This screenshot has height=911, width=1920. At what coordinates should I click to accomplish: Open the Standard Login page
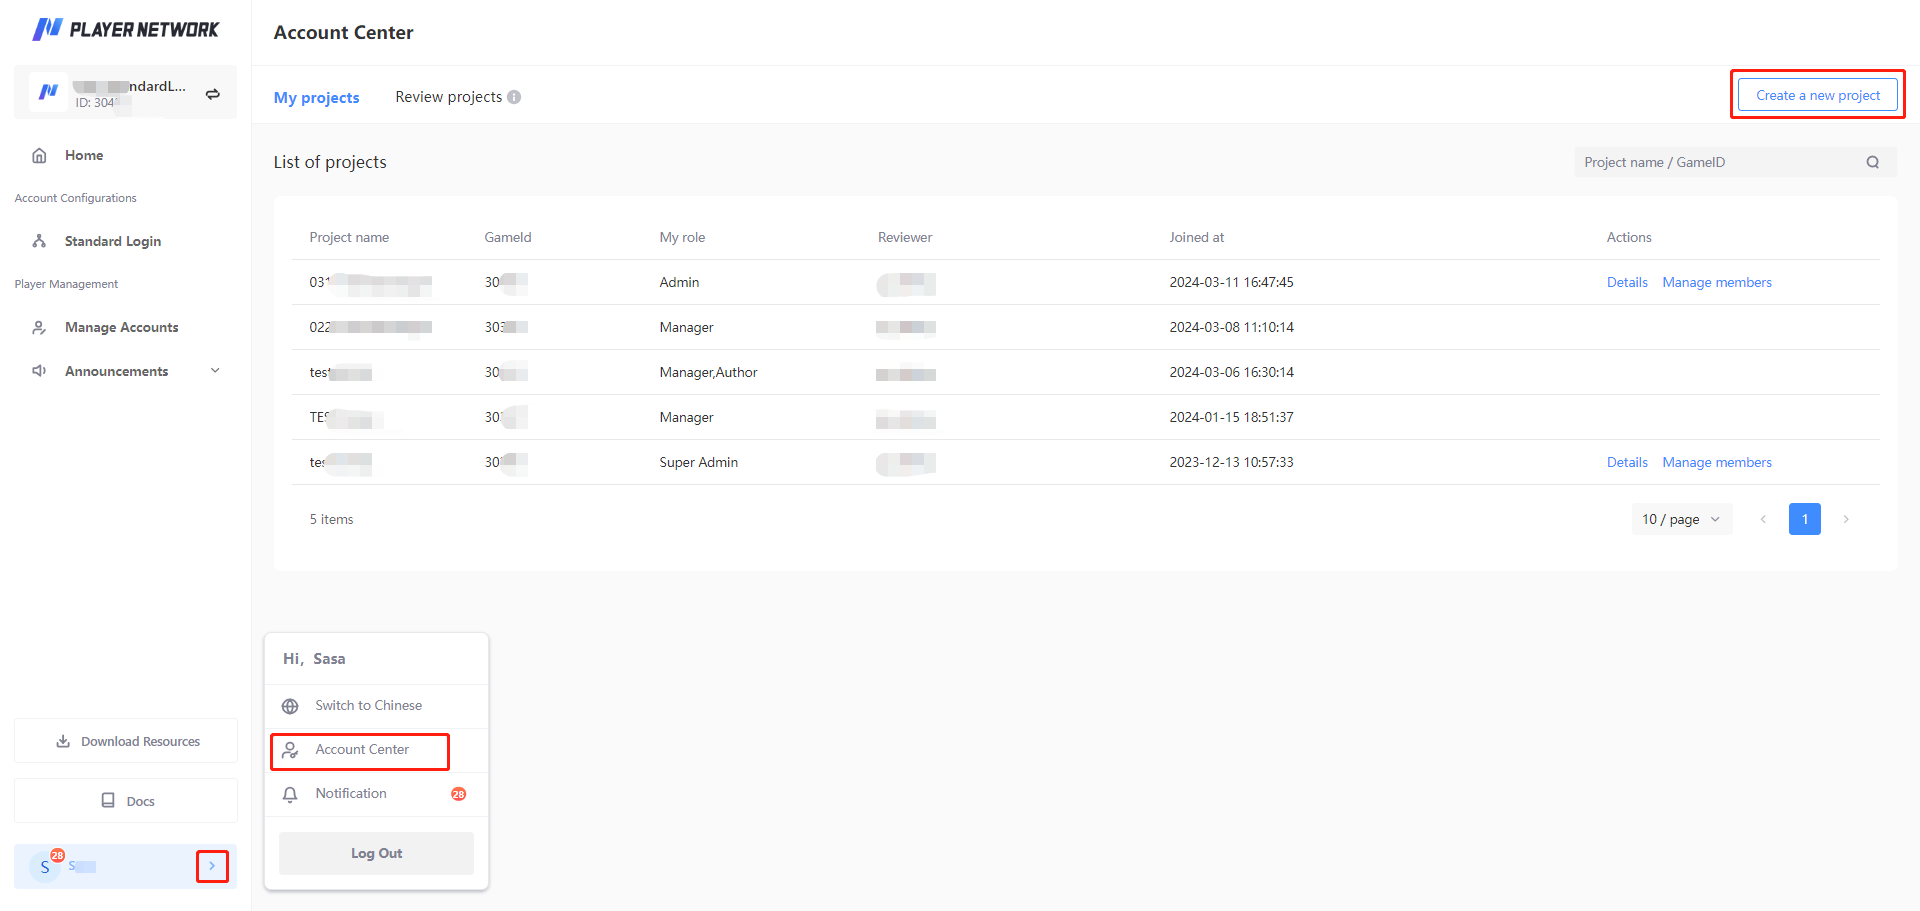[x=112, y=241]
